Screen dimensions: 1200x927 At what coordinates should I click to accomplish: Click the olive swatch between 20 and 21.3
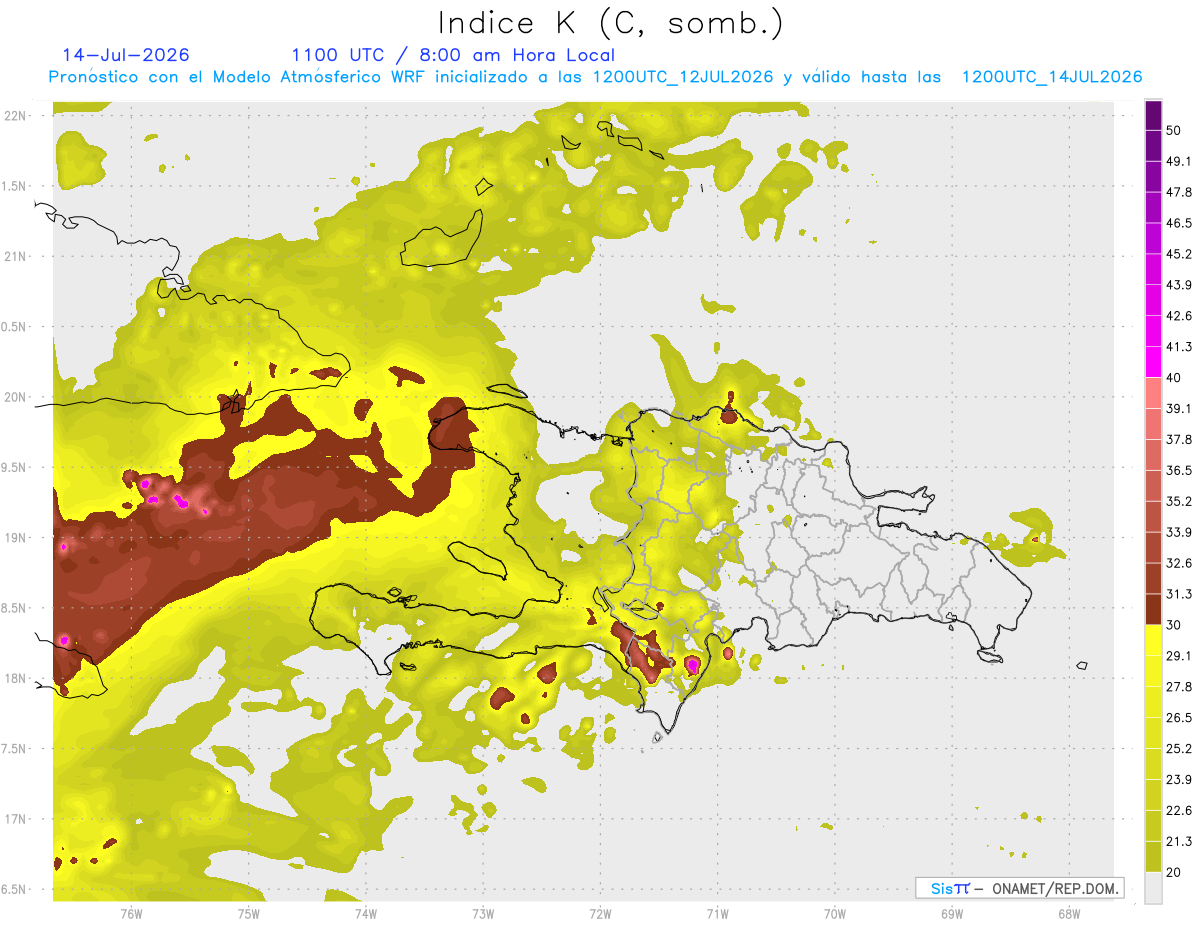coord(1153,857)
